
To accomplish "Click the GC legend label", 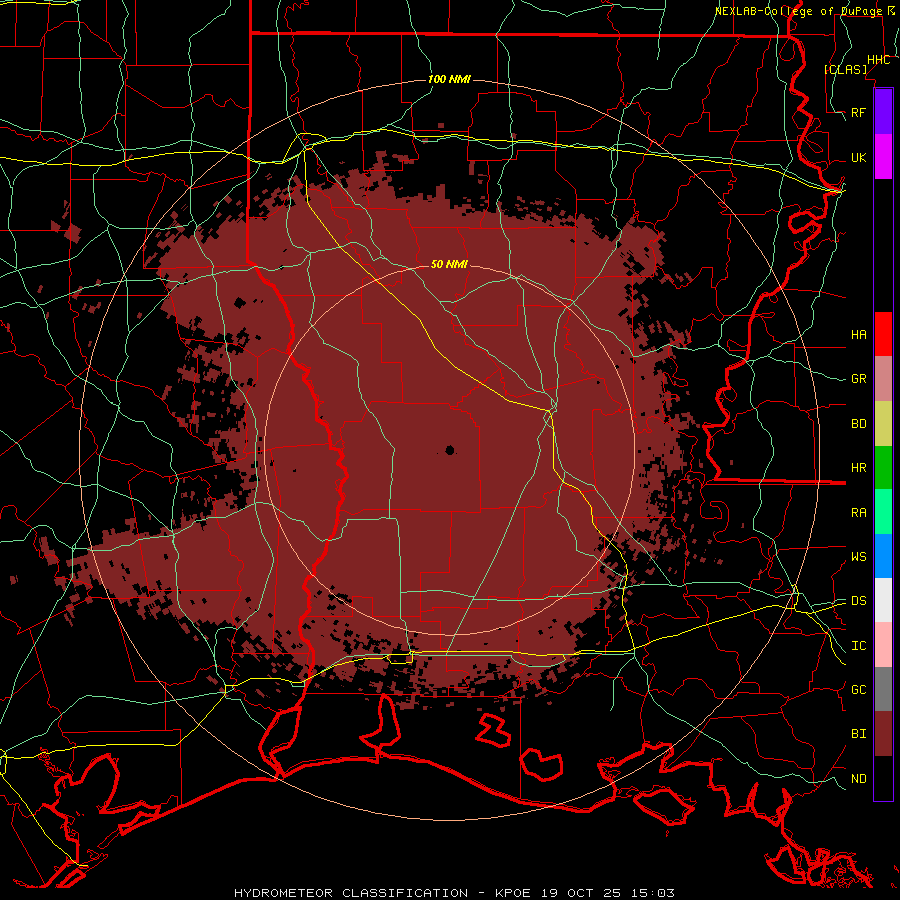I will pos(859,689).
